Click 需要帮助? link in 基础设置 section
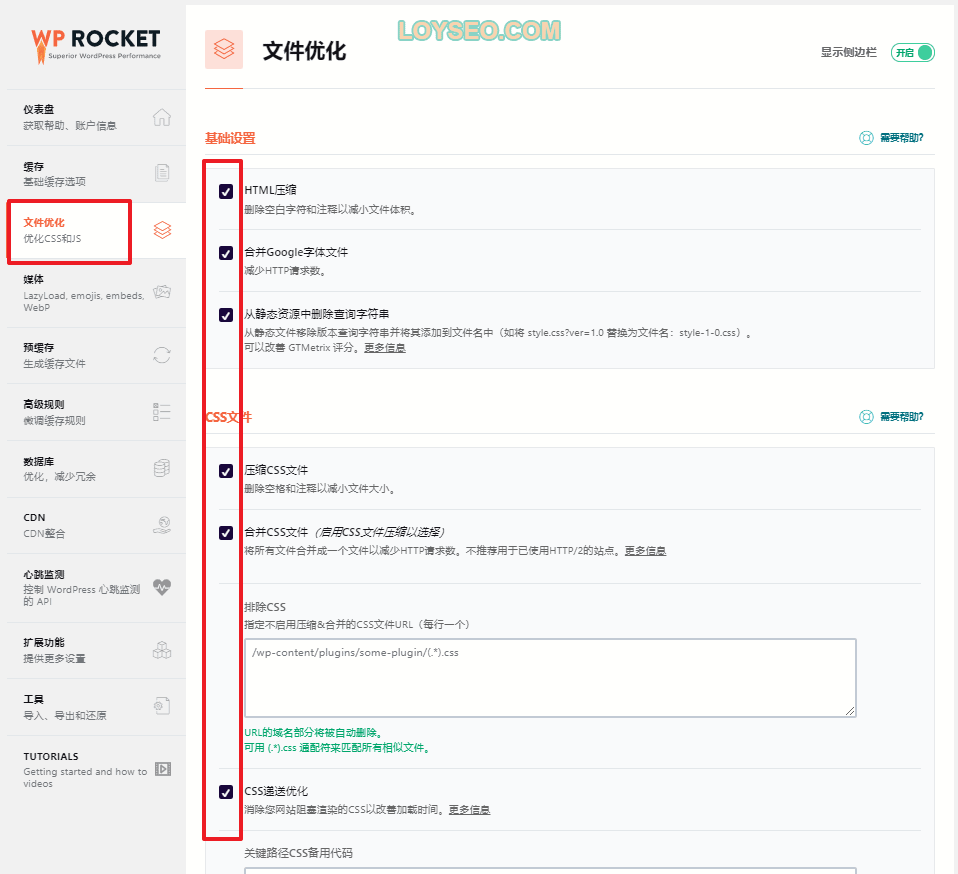Viewport: 958px width, 874px height. click(x=902, y=138)
